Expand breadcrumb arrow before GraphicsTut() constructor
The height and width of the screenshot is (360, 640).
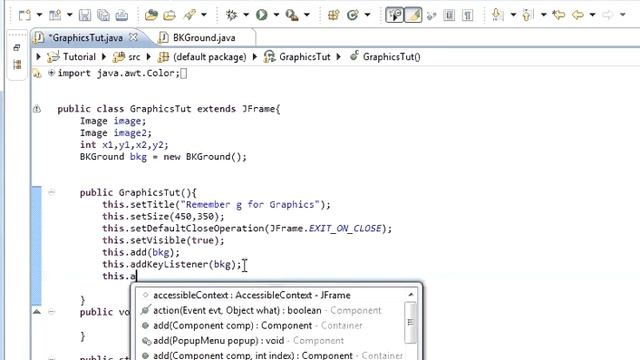[x=338, y=56]
